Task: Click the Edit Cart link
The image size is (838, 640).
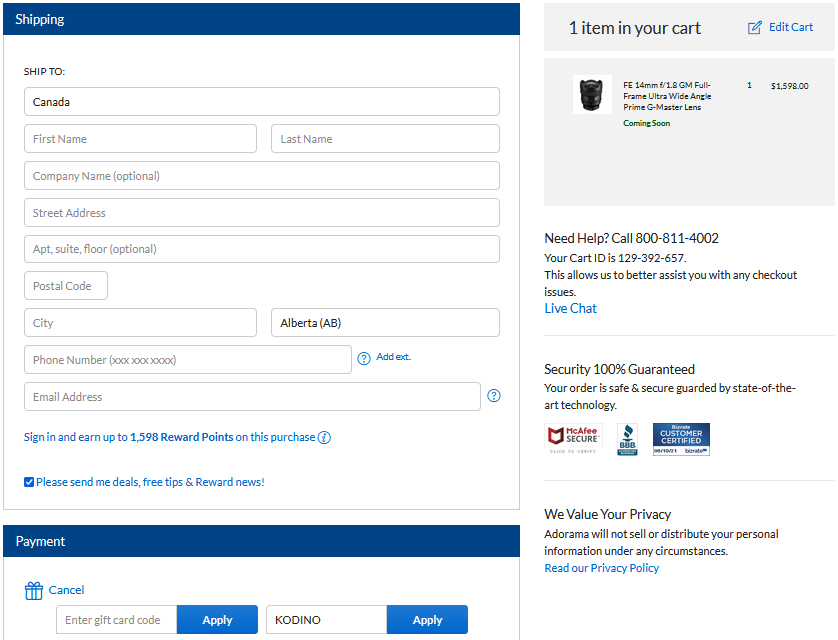Action: coord(790,27)
